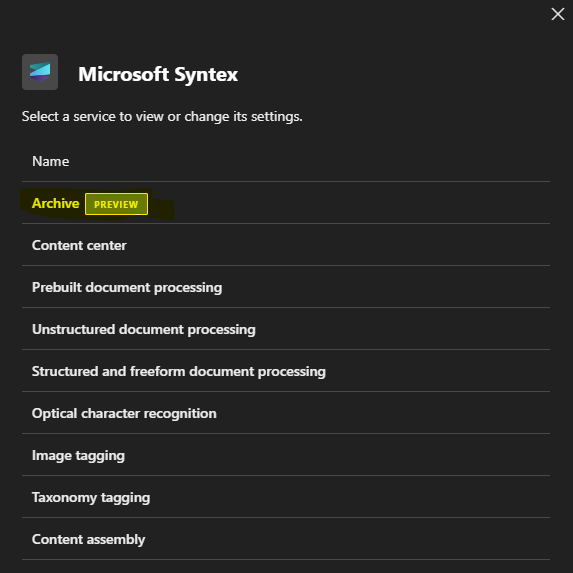Click the PREVIEW badge beside Archive

[x=116, y=204]
